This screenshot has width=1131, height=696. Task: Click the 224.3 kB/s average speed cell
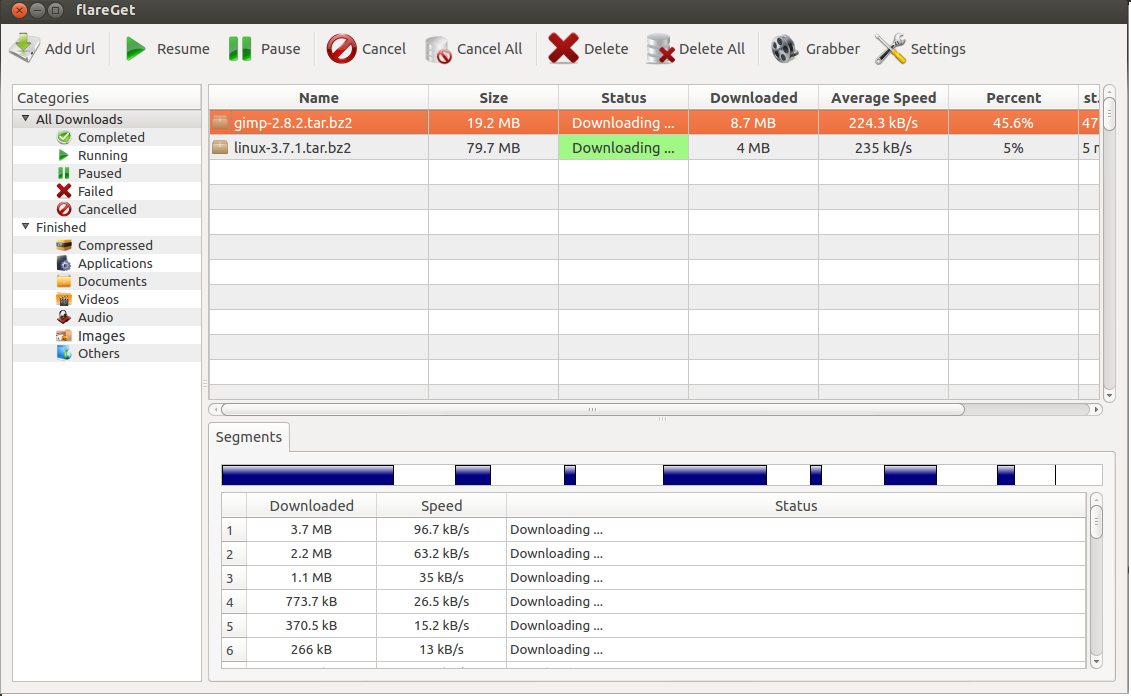point(883,123)
